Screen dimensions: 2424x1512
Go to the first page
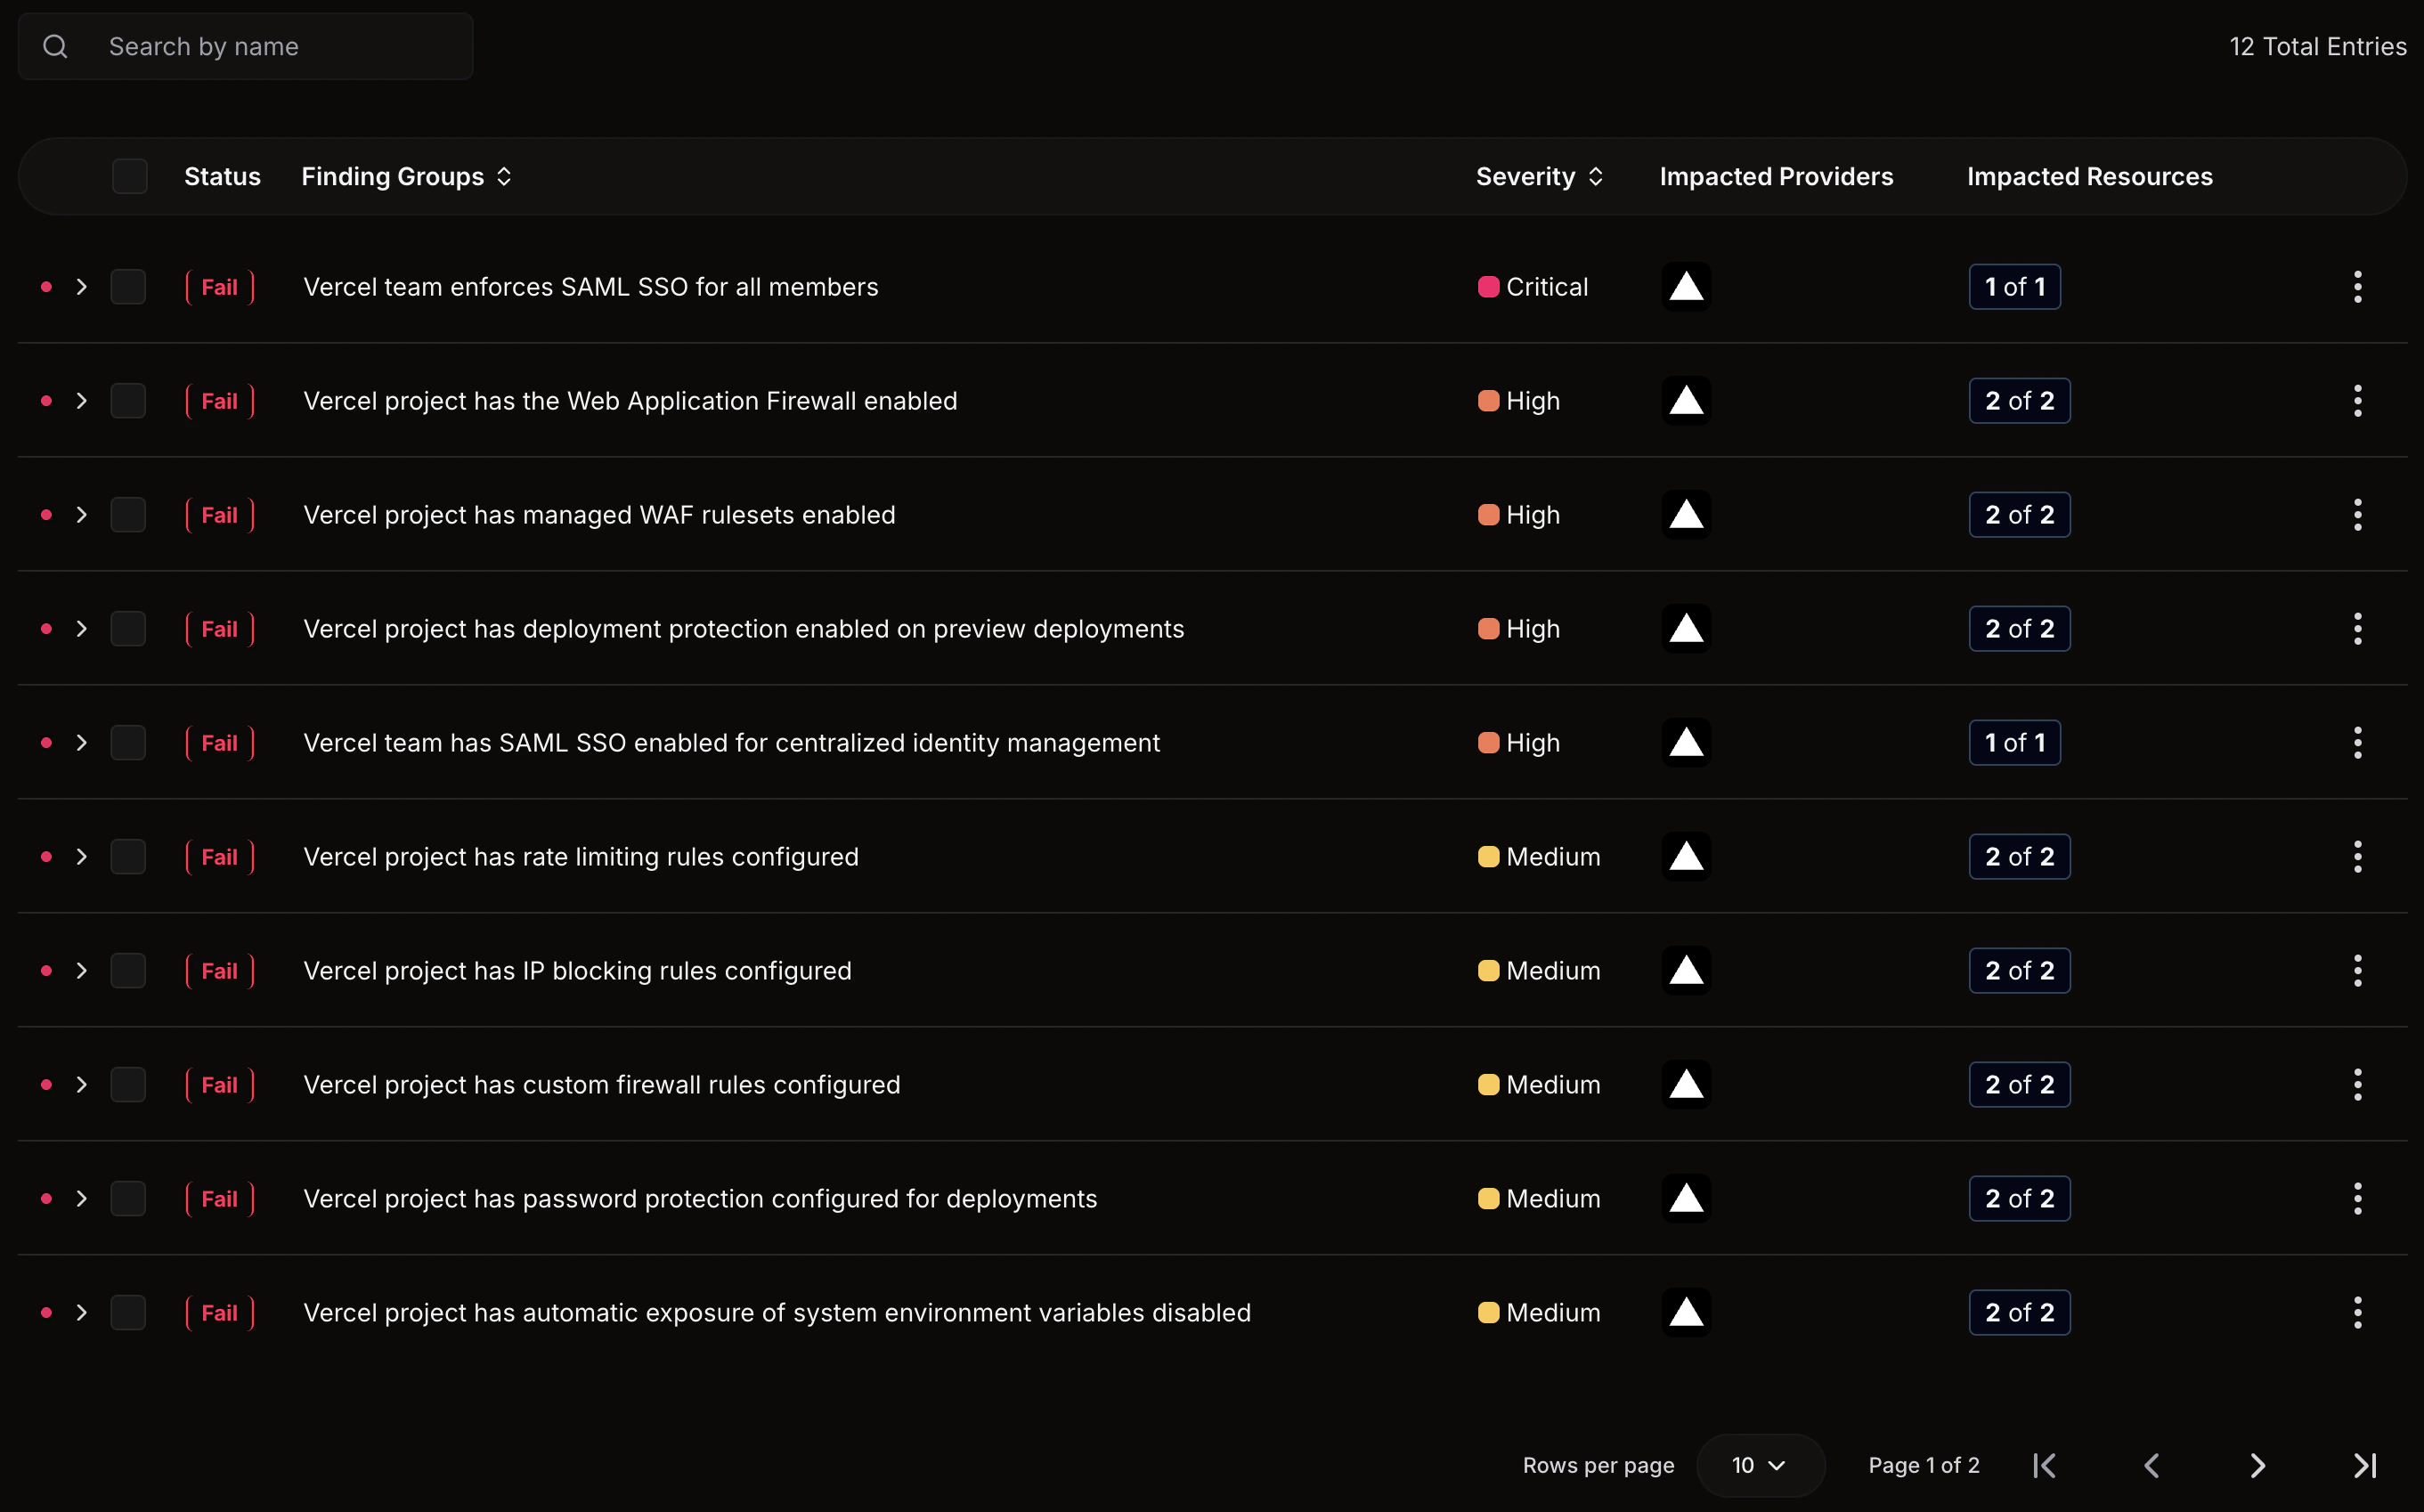tap(2045, 1466)
